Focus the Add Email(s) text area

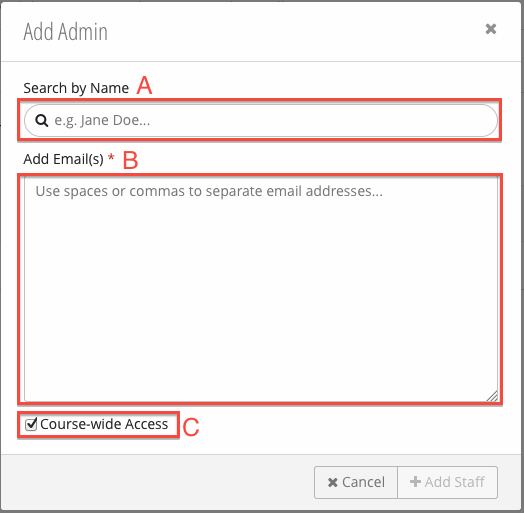[261, 289]
